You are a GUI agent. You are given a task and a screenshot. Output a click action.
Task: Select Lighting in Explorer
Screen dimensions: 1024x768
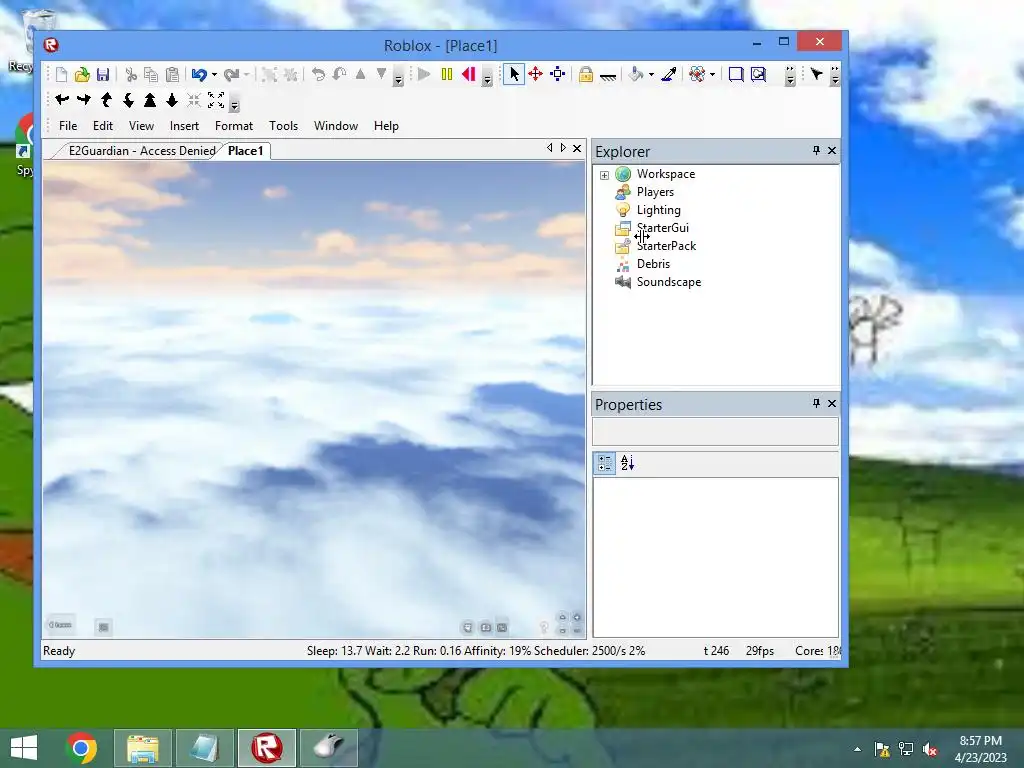658,210
